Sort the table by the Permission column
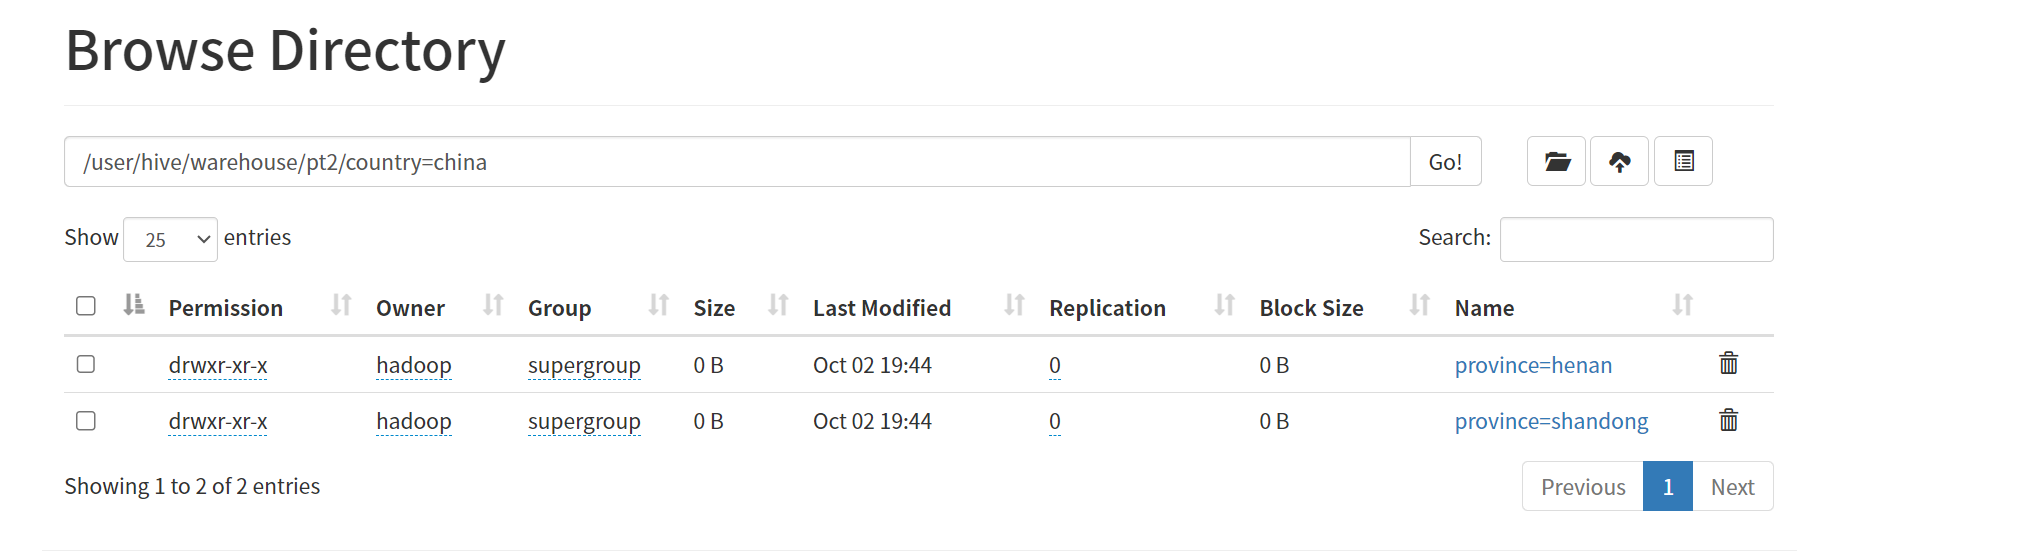The image size is (2023, 556). tap(225, 308)
